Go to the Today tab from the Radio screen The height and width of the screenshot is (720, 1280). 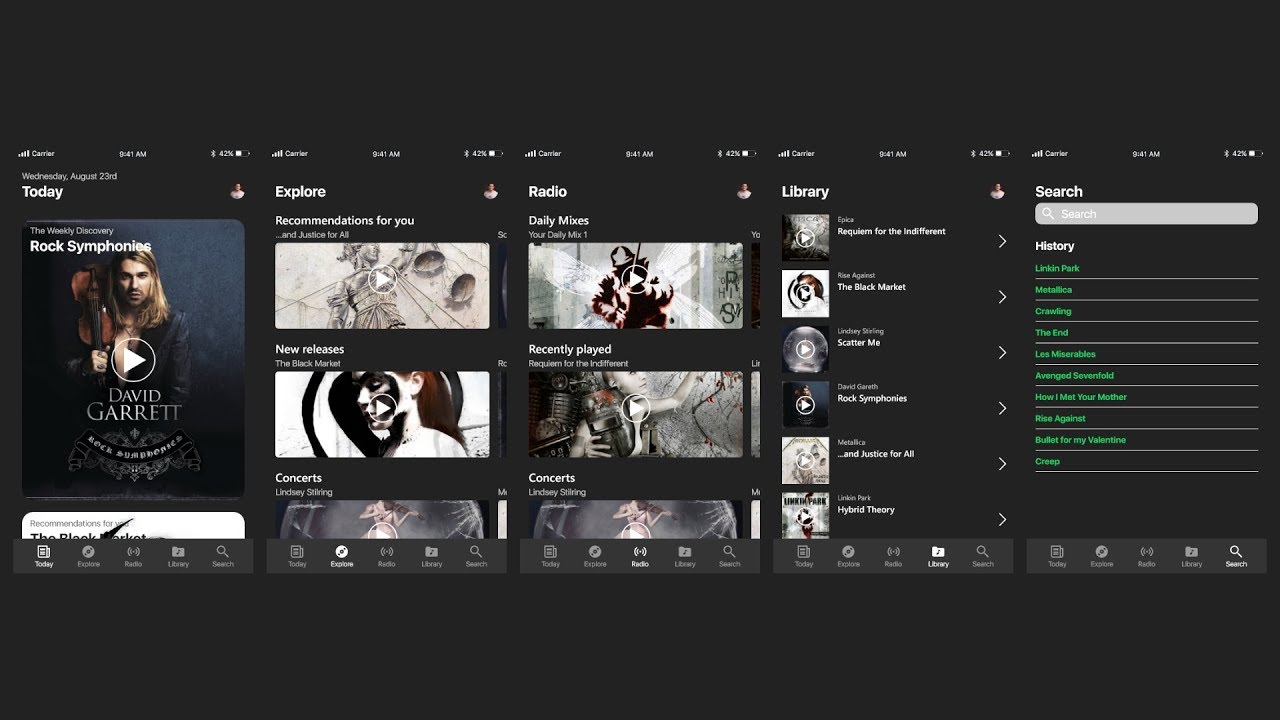tap(551, 556)
